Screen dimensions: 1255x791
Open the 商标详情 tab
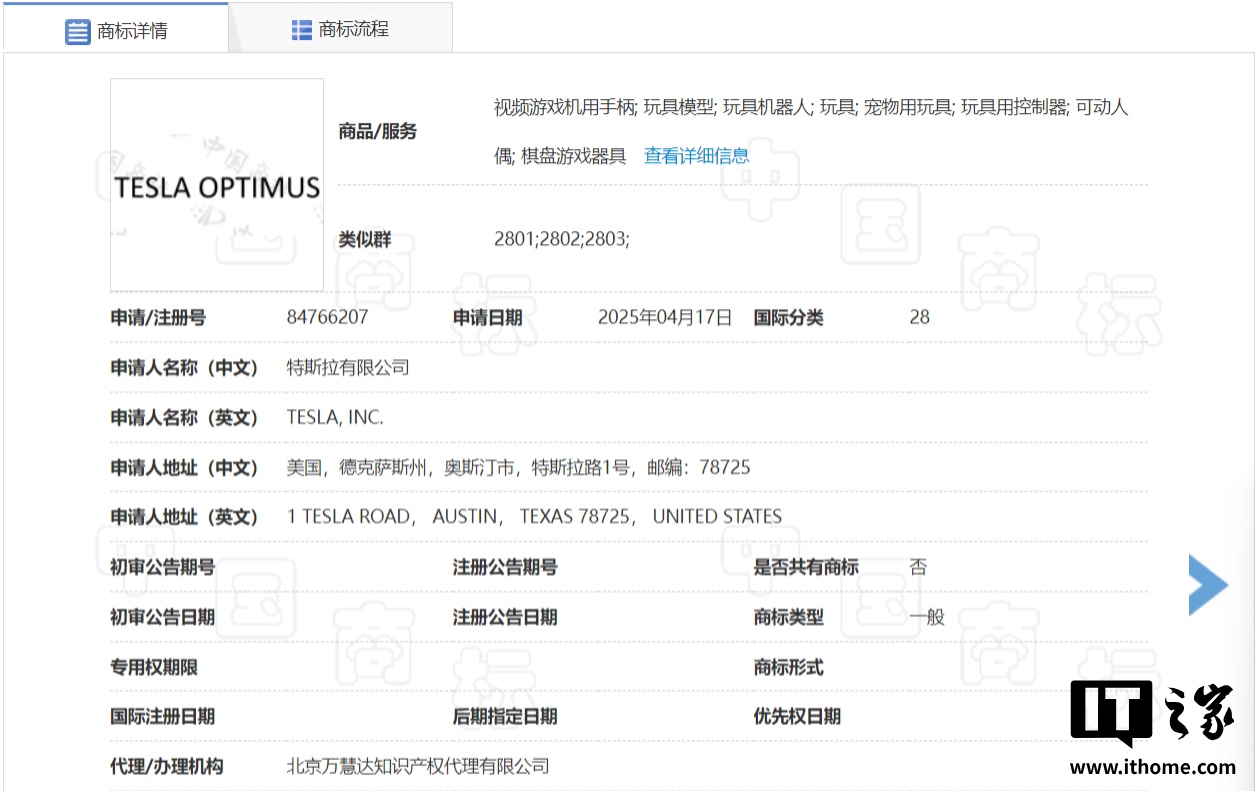pyautogui.click(x=116, y=29)
